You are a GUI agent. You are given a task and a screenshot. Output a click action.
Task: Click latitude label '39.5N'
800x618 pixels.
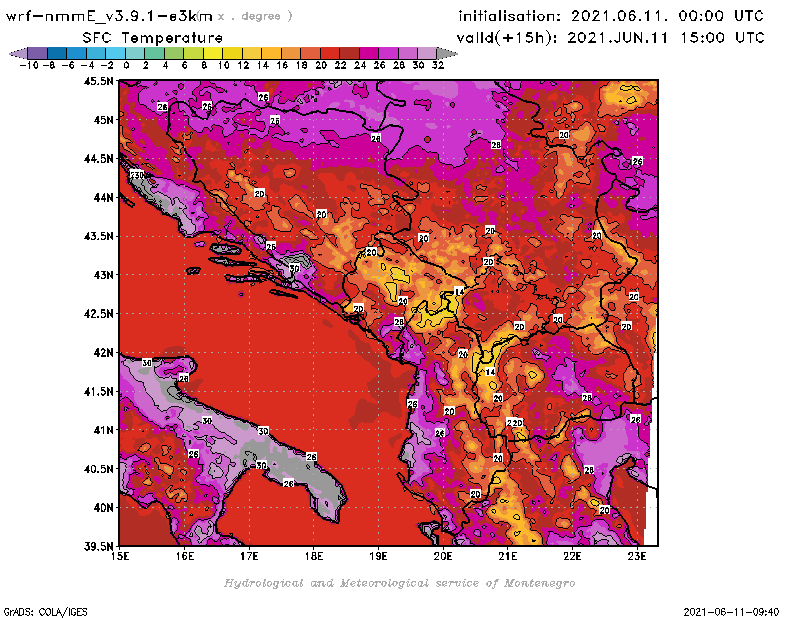[x=99, y=547]
